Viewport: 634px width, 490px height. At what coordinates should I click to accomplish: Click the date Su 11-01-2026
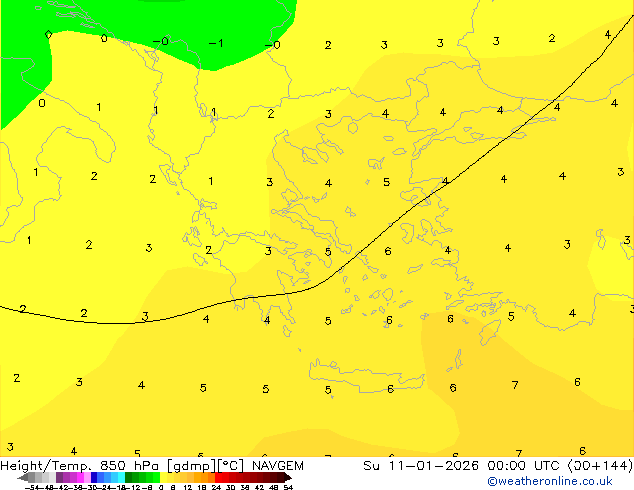click(x=421, y=466)
